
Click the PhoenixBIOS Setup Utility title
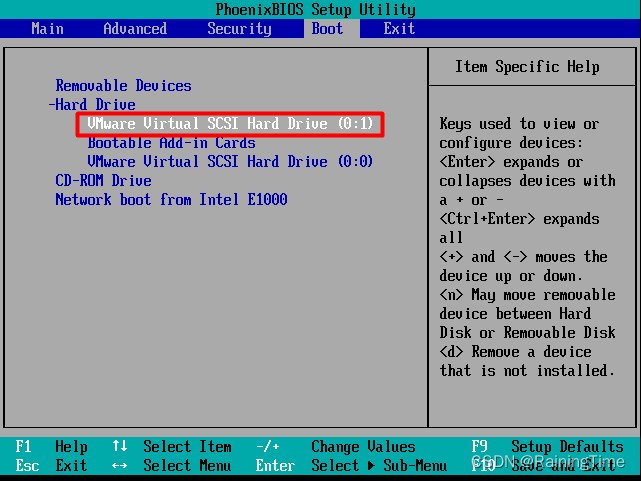tap(316, 9)
